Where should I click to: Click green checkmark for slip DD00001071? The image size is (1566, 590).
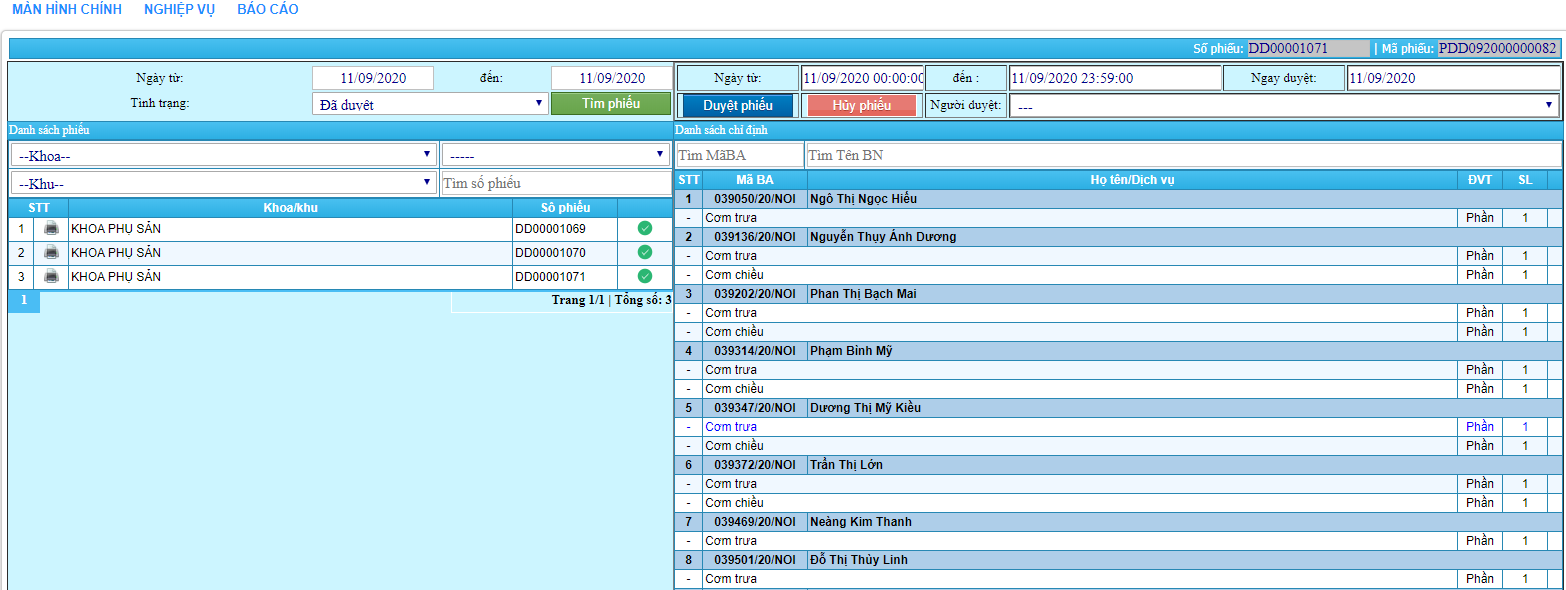645,277
